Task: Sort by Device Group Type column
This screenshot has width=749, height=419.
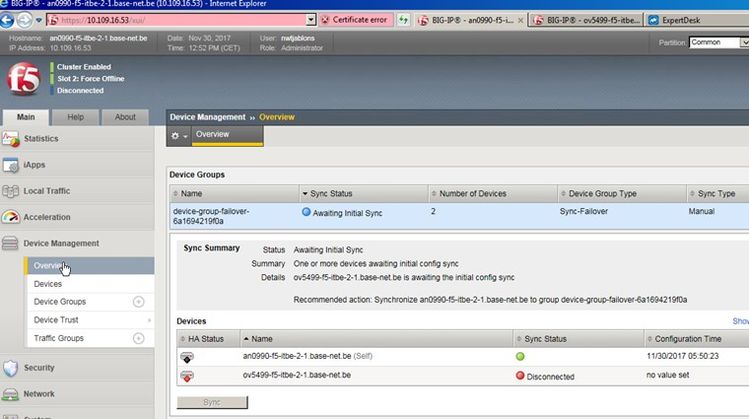Action: click(622, 193)
